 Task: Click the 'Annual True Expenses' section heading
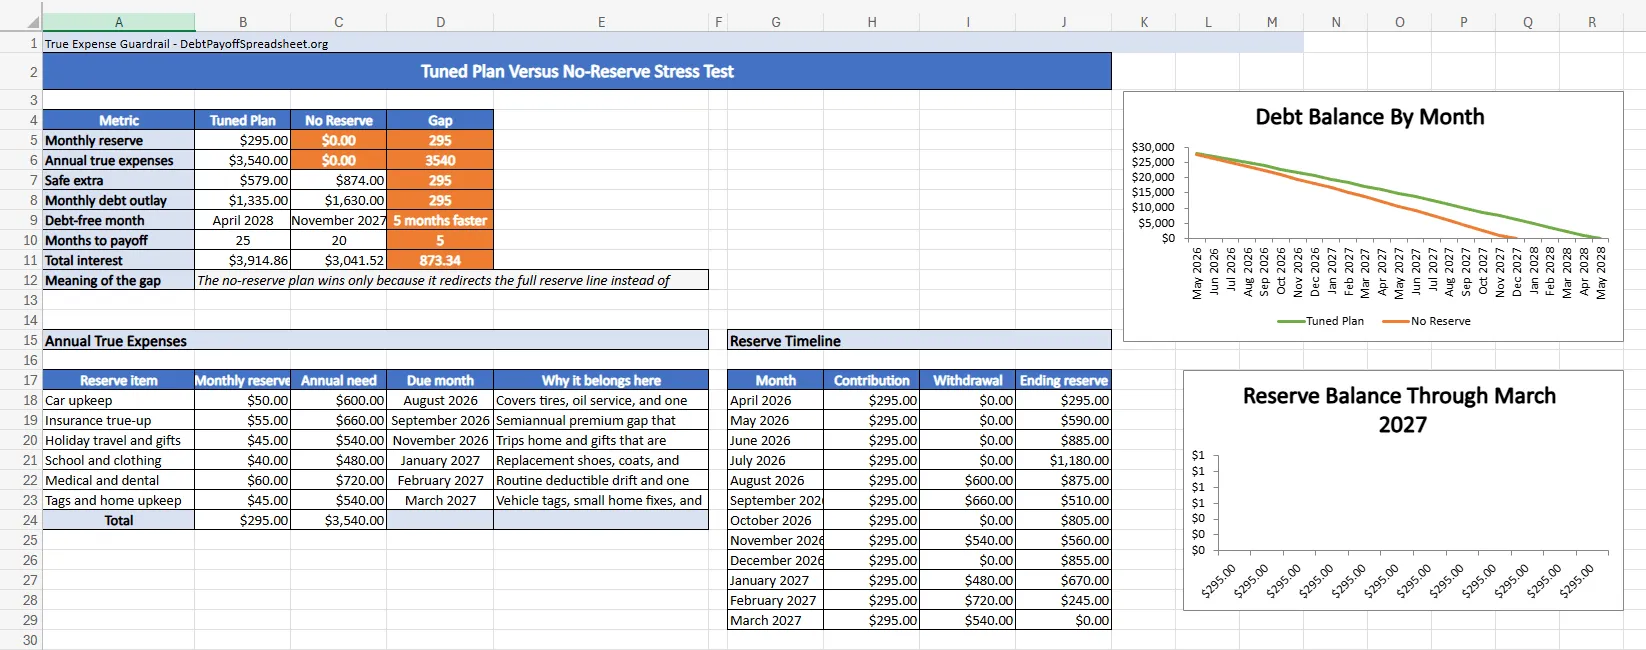375,341
